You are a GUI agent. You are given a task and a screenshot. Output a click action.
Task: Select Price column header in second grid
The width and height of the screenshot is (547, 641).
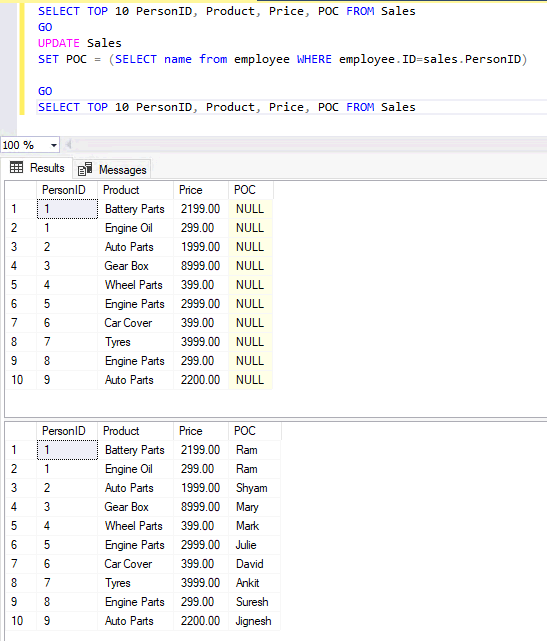(201, 431)
